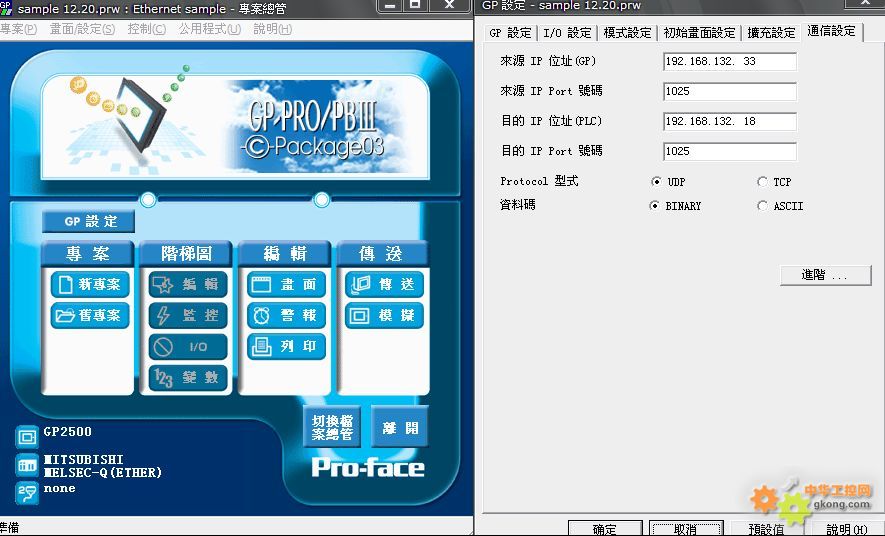Image resolution: width=885 pixels, height=536 pixels.
Task: Open the 說明(H) menu in menu bar
Action: (273, 29)
